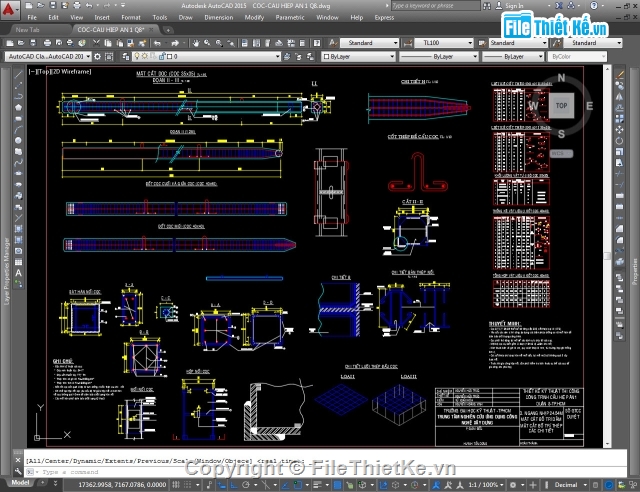Screen dimensions: 640x492
Task: Toggle Object Snap in status bar
Action: coord(298,485)
